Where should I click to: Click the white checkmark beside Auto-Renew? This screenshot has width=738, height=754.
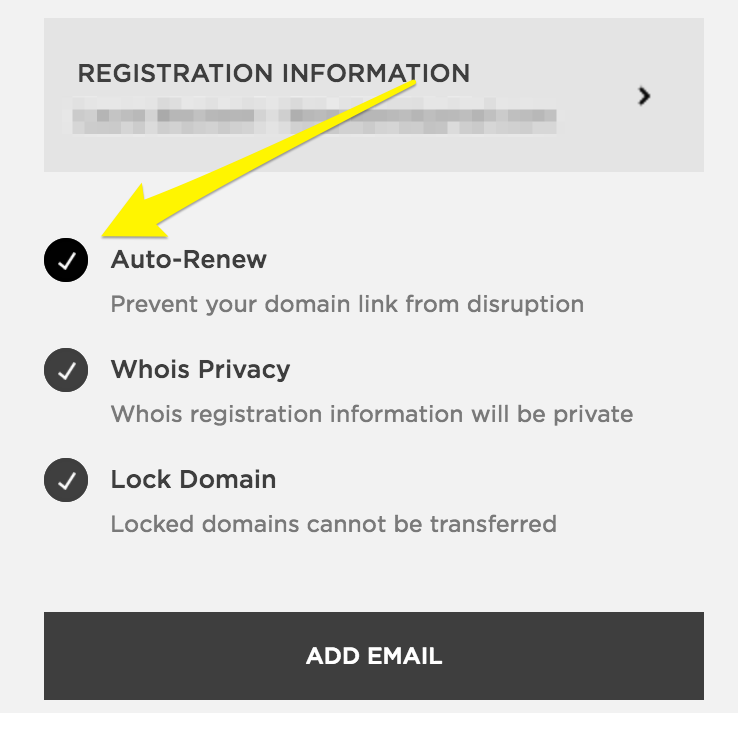point(67,262)
